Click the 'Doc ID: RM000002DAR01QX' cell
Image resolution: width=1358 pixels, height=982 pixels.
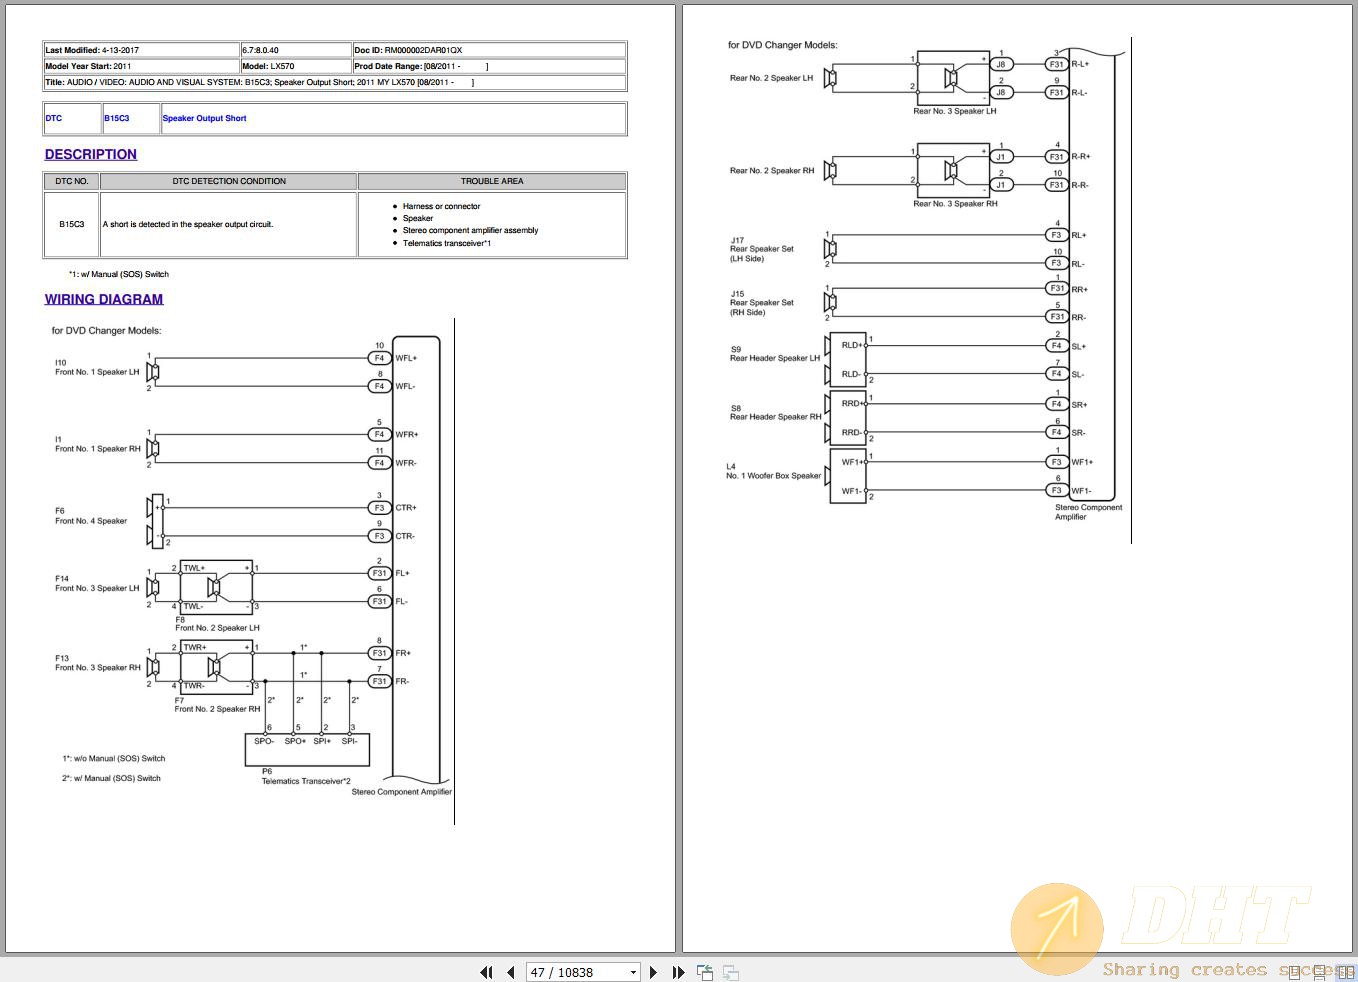click(x=489, y=50)
